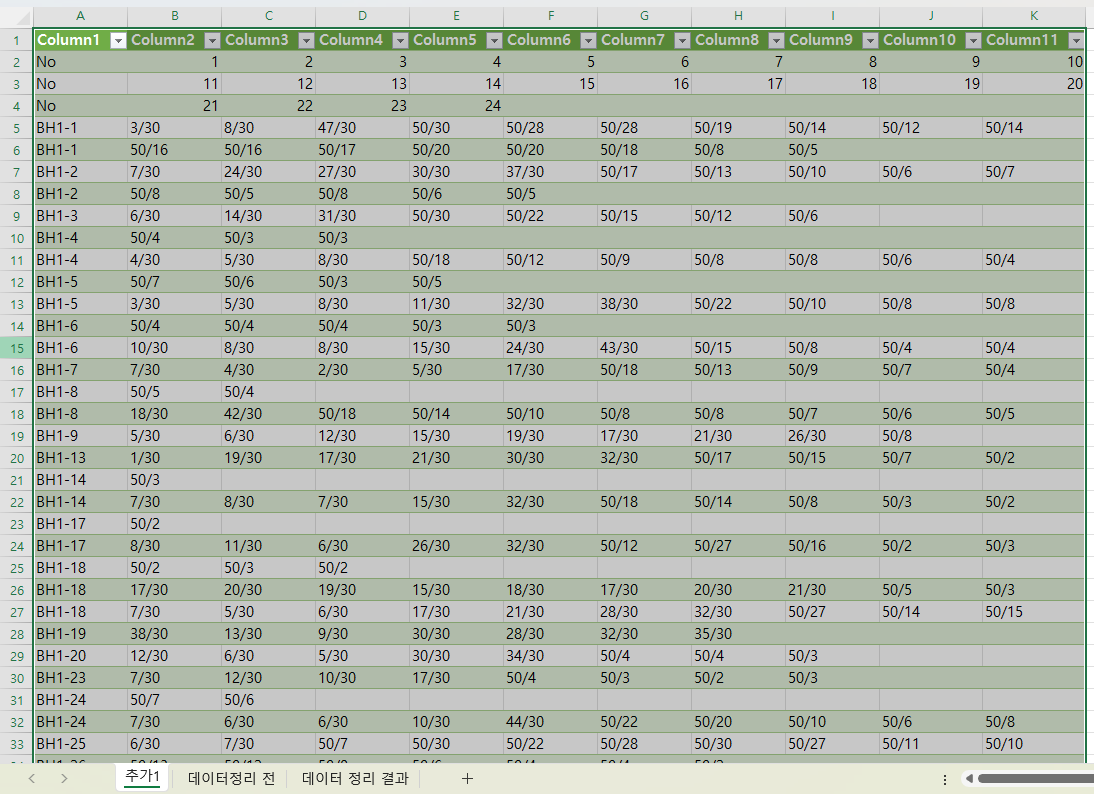Viewport: 1094px width, 794px height.
Task: Select column K header
Action: click(1034, 16)
